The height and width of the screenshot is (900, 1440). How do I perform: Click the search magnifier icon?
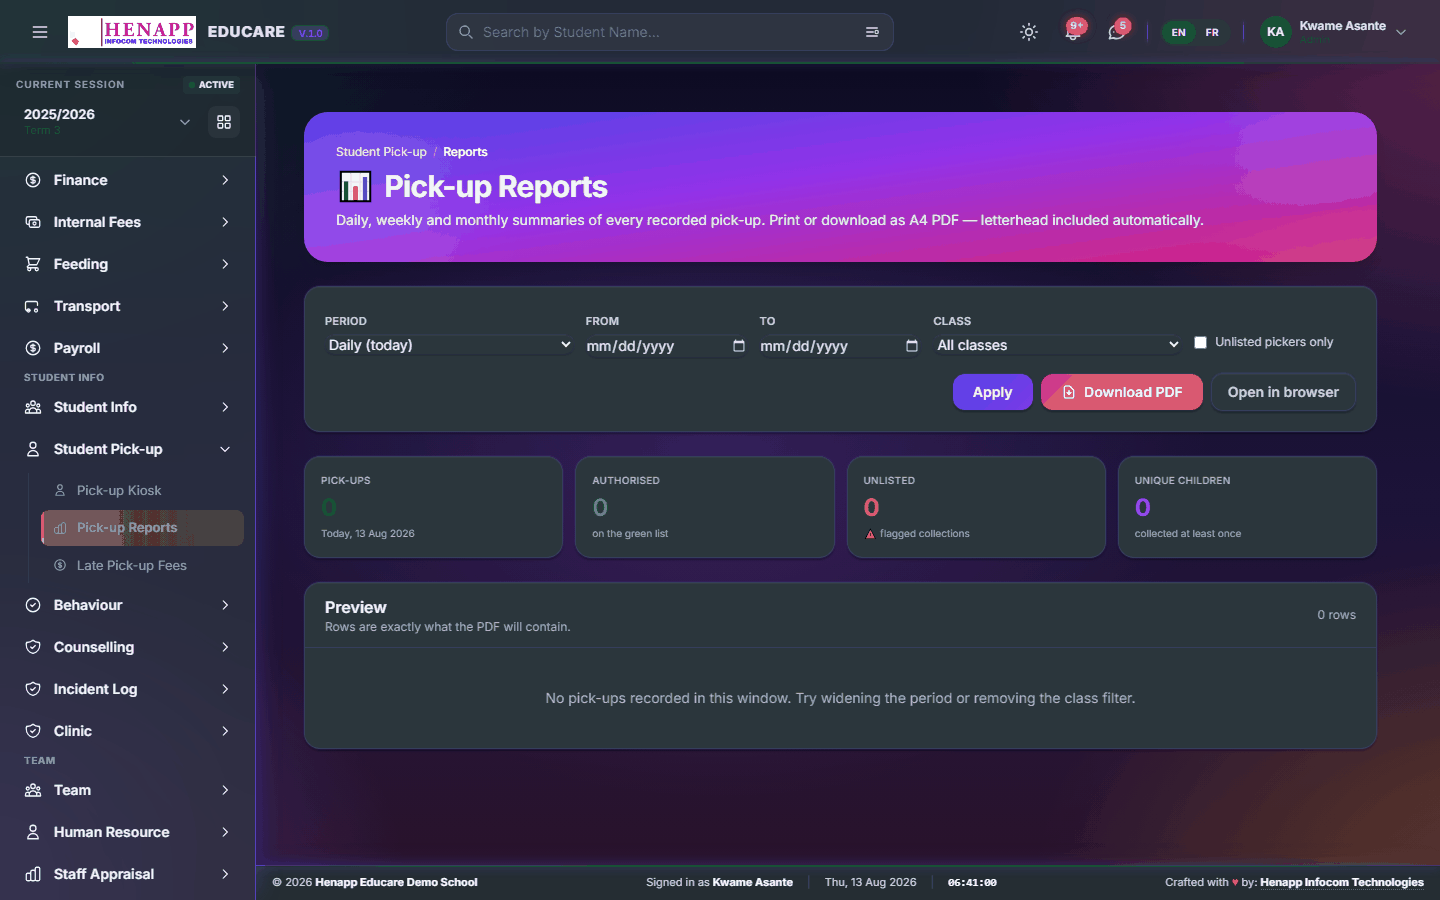466,32
